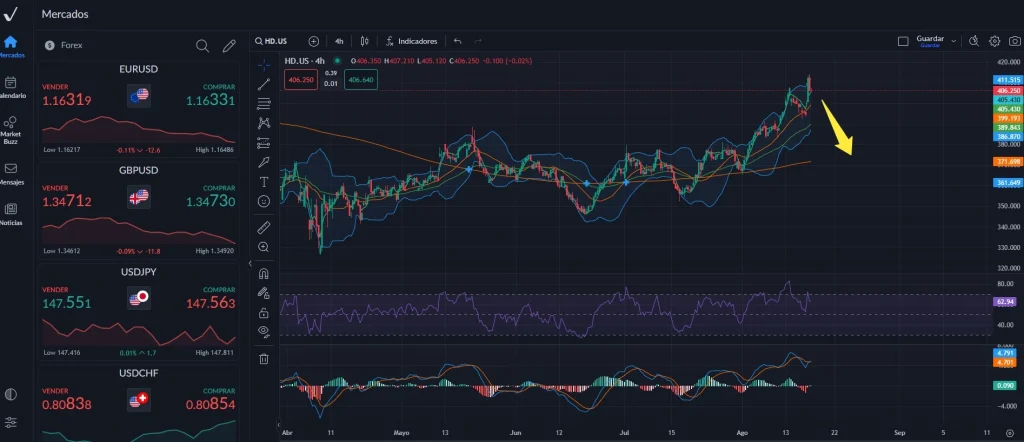Click USDJPY VENDER price 147.551
Image resolution: width=1024 pixels, height=442 pixels.
click(x=67, y=303)
